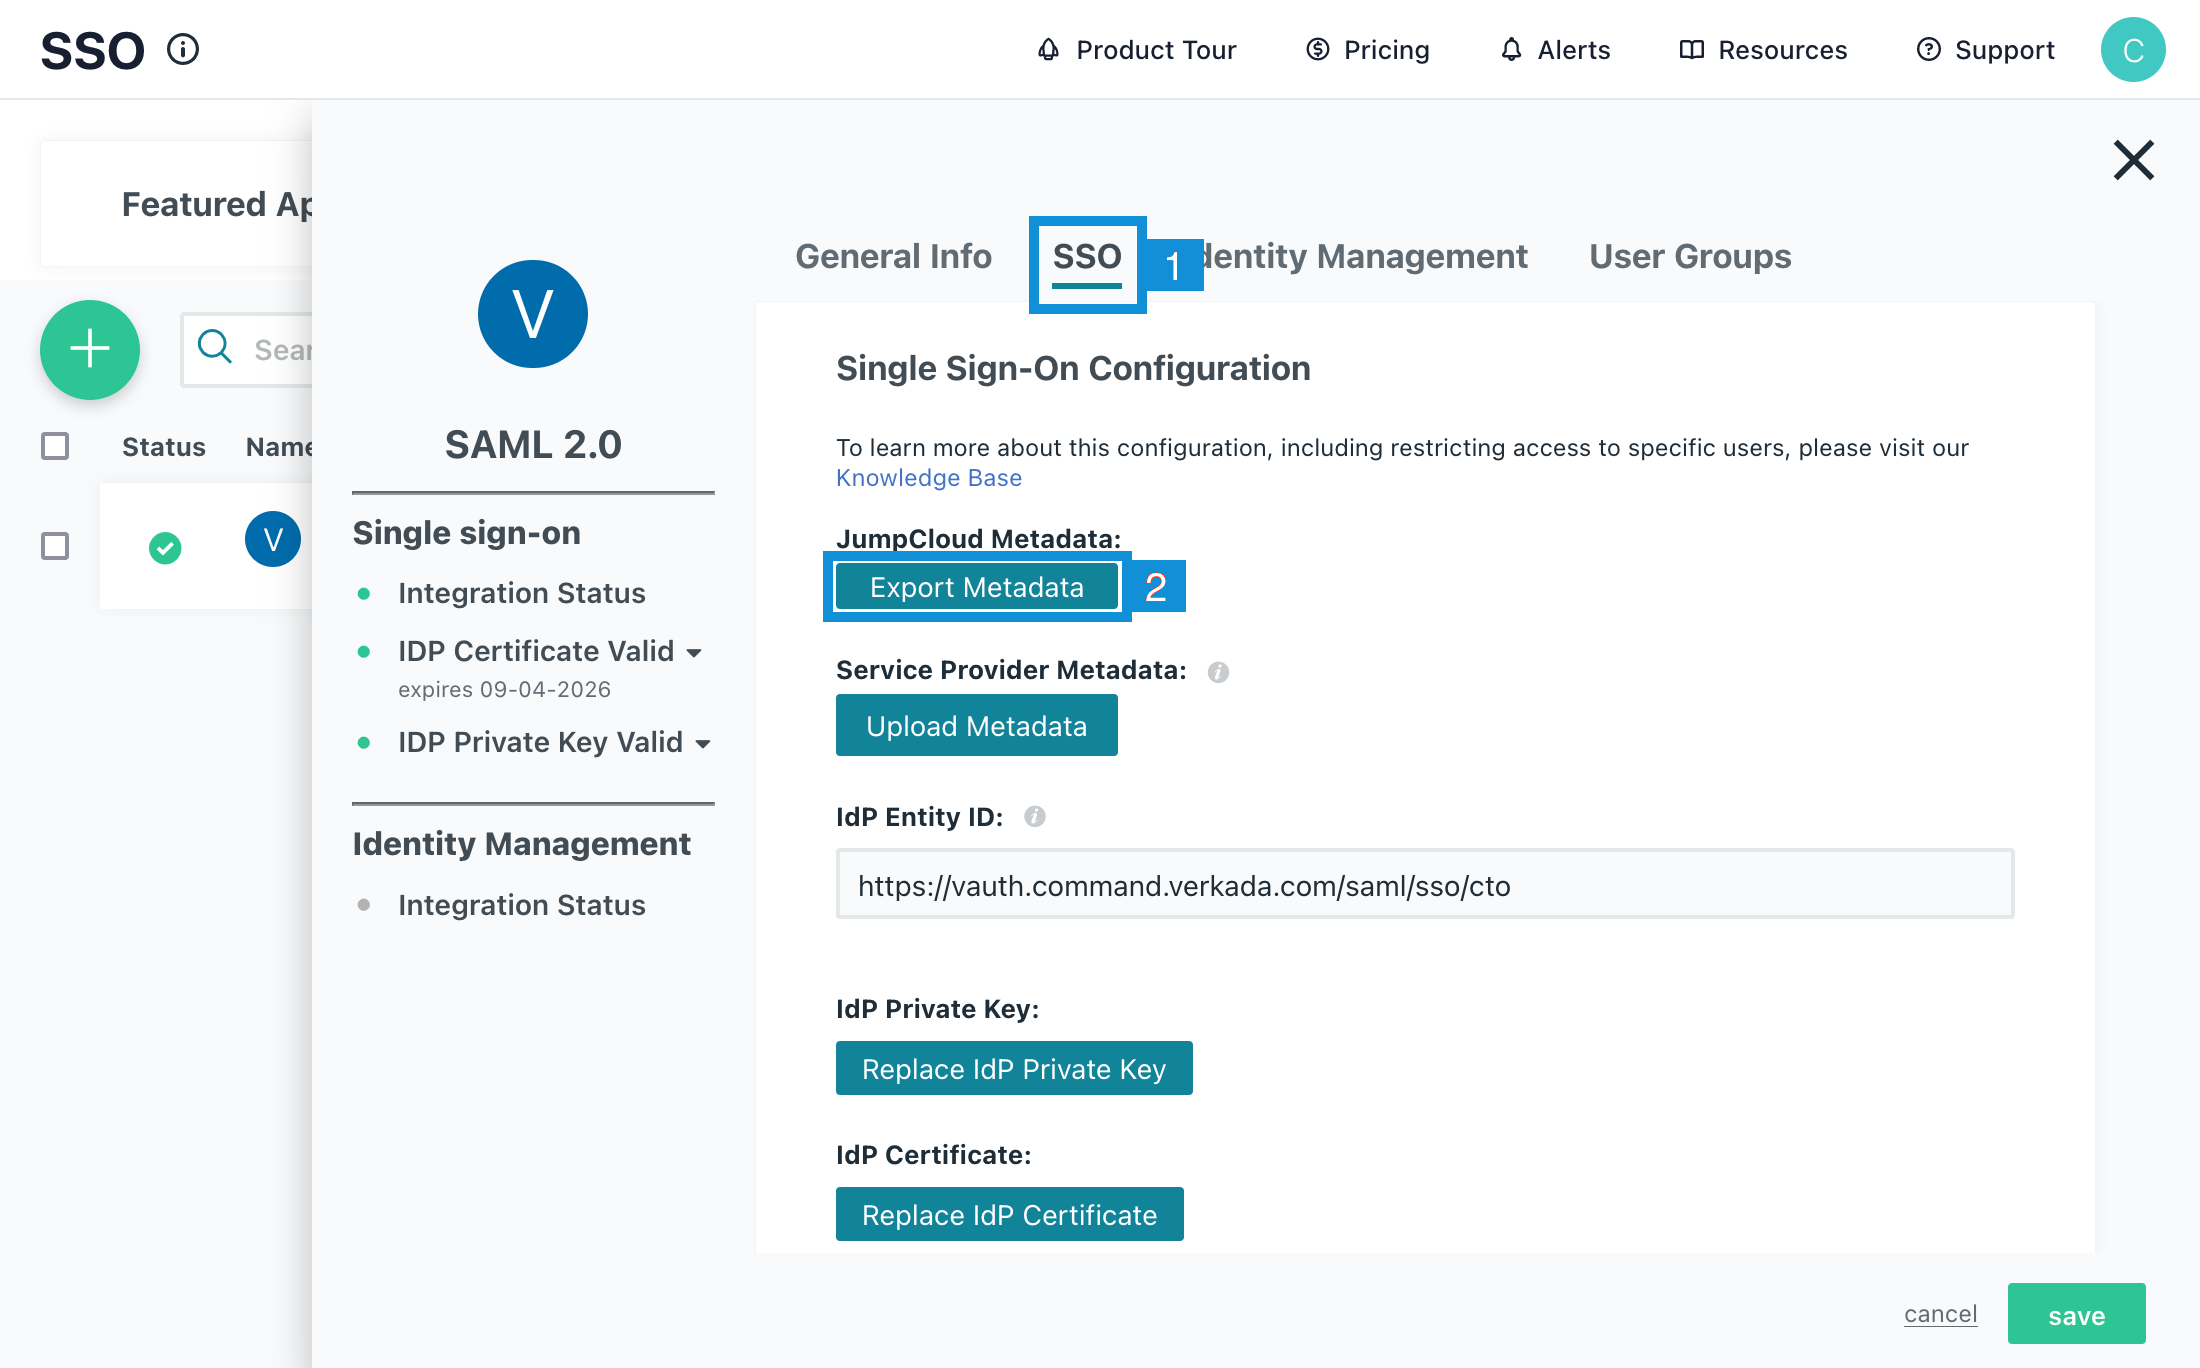The image size is (2200, 1368).
Task: Click info icon next to Service Provider Metadata
Action: 1218,672
